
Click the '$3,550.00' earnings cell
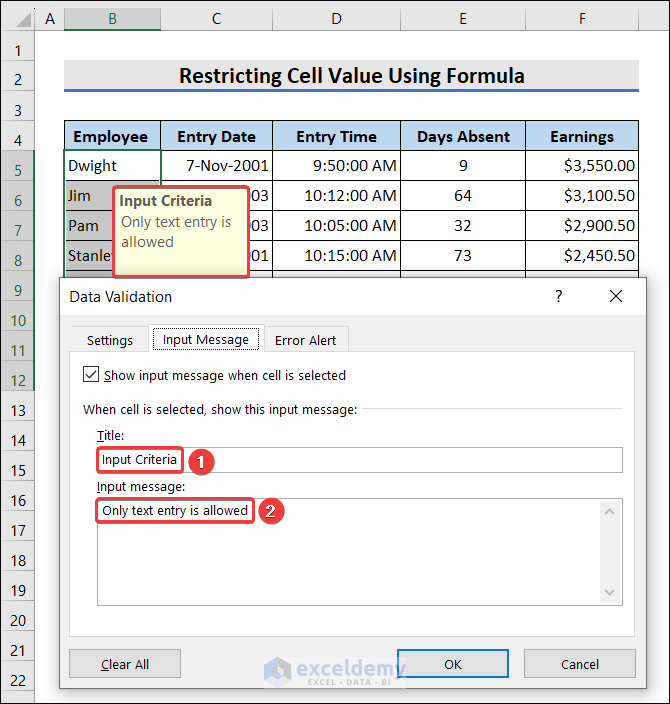pyautogui.click(x=582, y=166)
